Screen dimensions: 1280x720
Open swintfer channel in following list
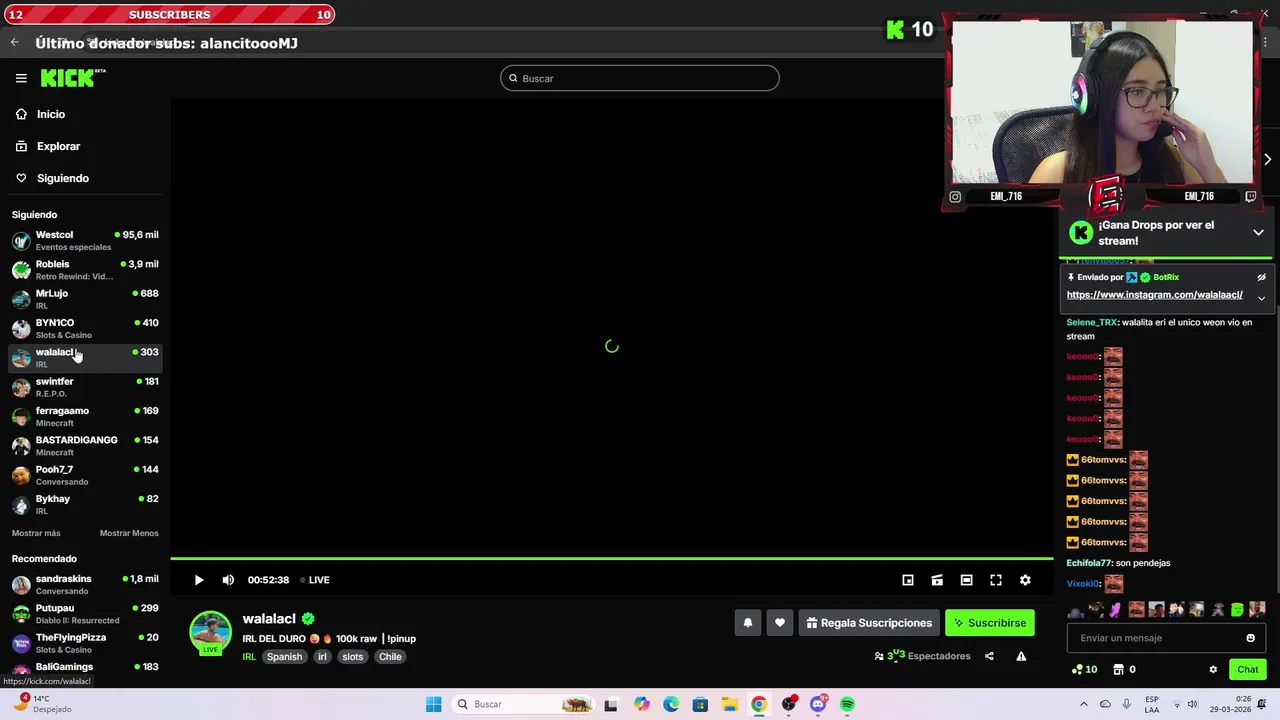click(85, 386)
